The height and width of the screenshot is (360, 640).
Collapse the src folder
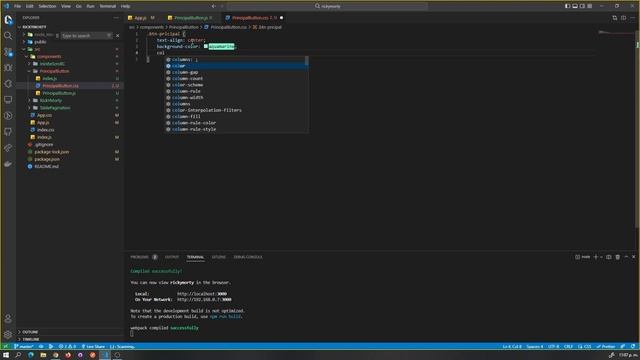coord(24,49)
